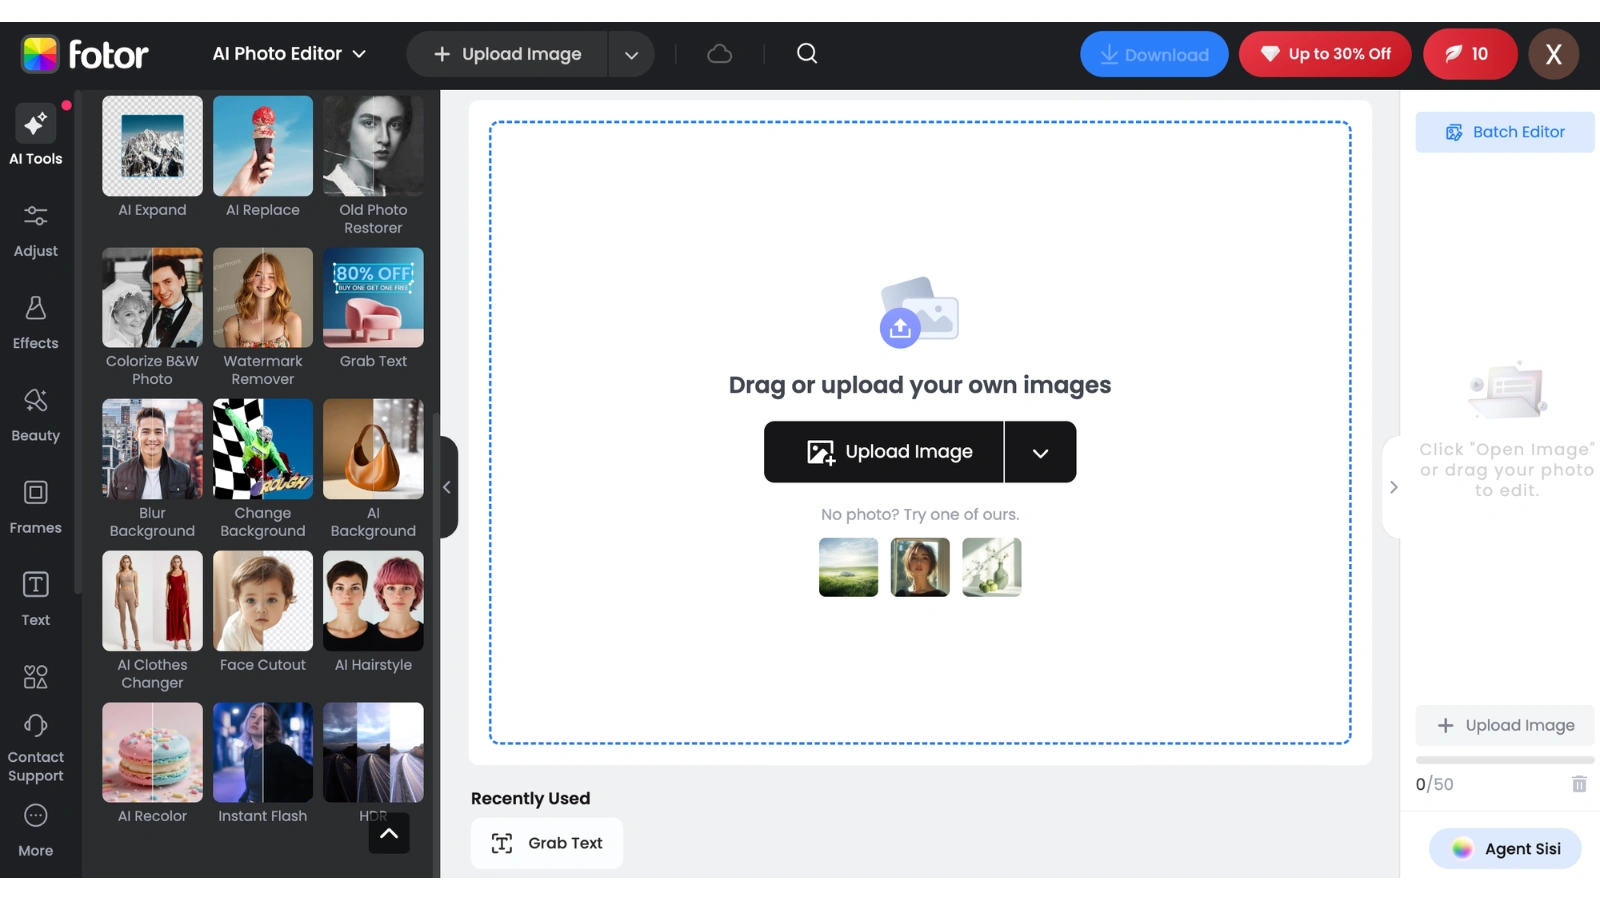Click the Download button

pyautogui.click(x=1154, y=54)
